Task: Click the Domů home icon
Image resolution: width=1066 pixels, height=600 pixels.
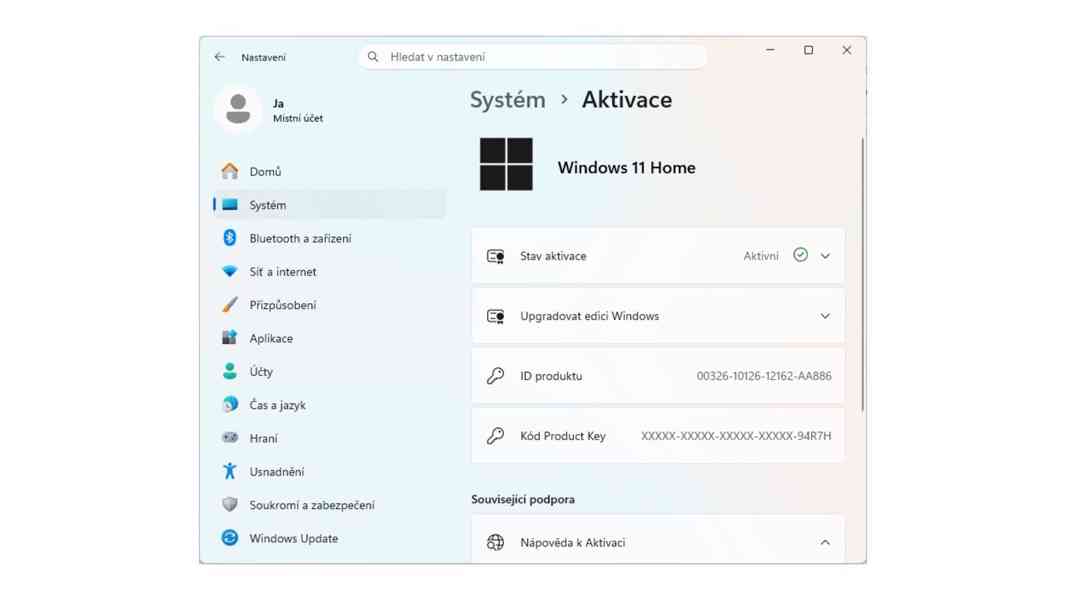Action: pyautogui.click(x=230, y=171)
